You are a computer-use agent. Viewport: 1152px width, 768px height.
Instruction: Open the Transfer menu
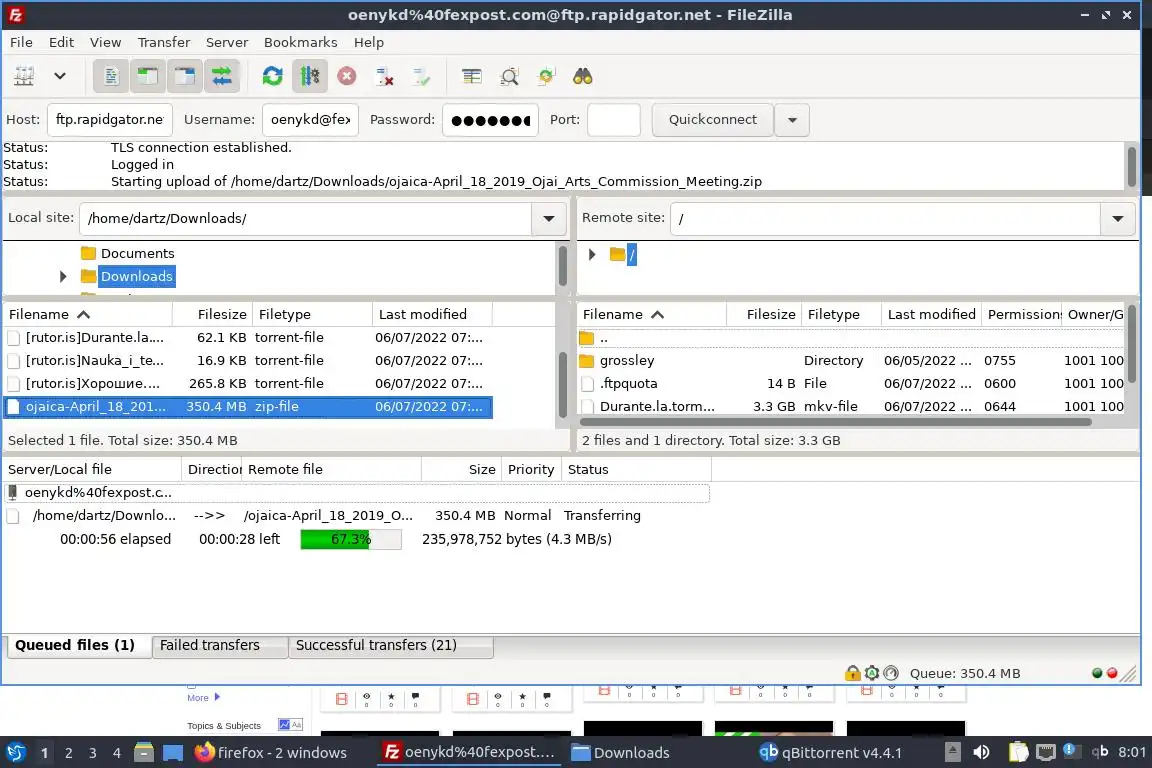164,42
